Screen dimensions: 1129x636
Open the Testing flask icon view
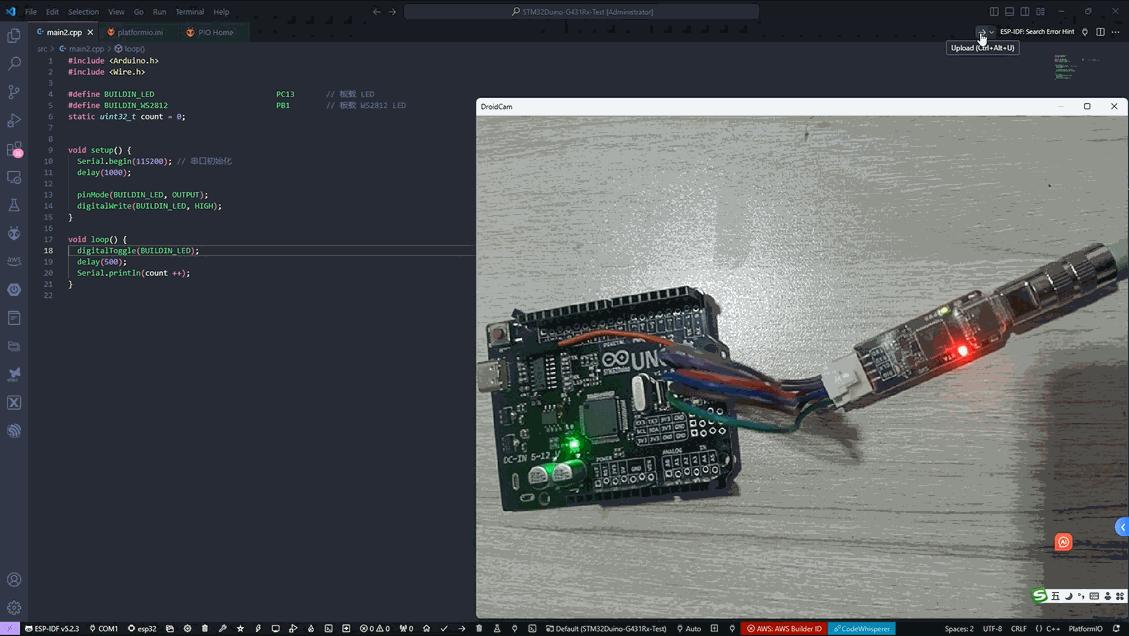pyautogui.click(x=14, y=205)
